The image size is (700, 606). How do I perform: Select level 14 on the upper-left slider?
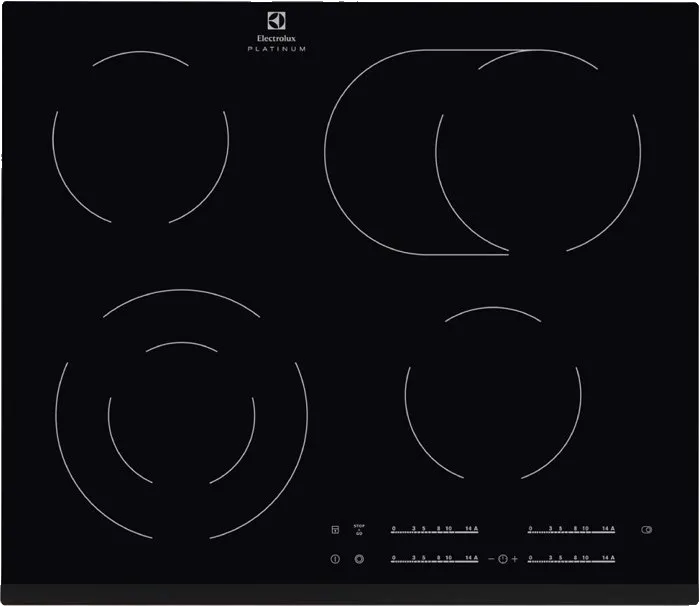coord(467,531)
